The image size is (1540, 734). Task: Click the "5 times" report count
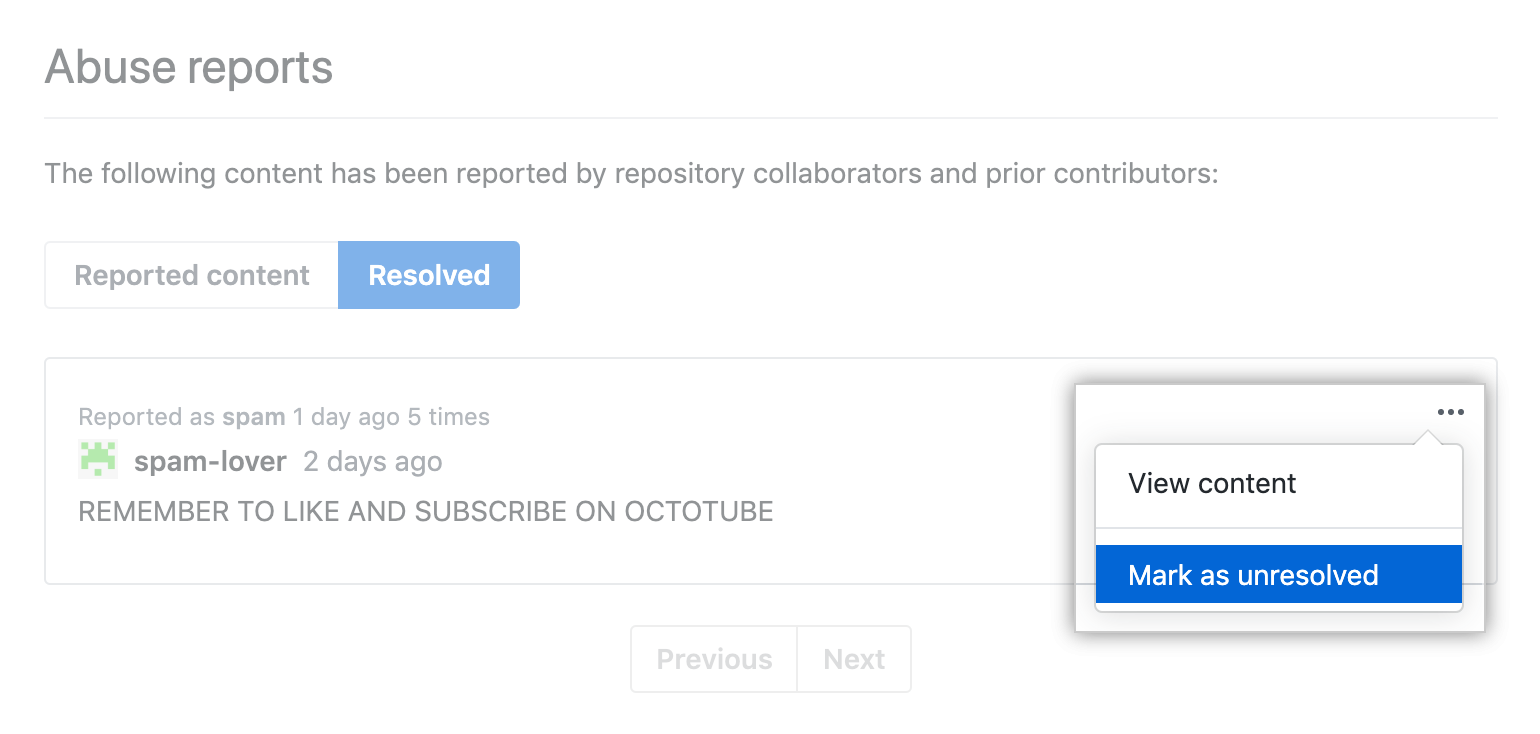[449, 417]
